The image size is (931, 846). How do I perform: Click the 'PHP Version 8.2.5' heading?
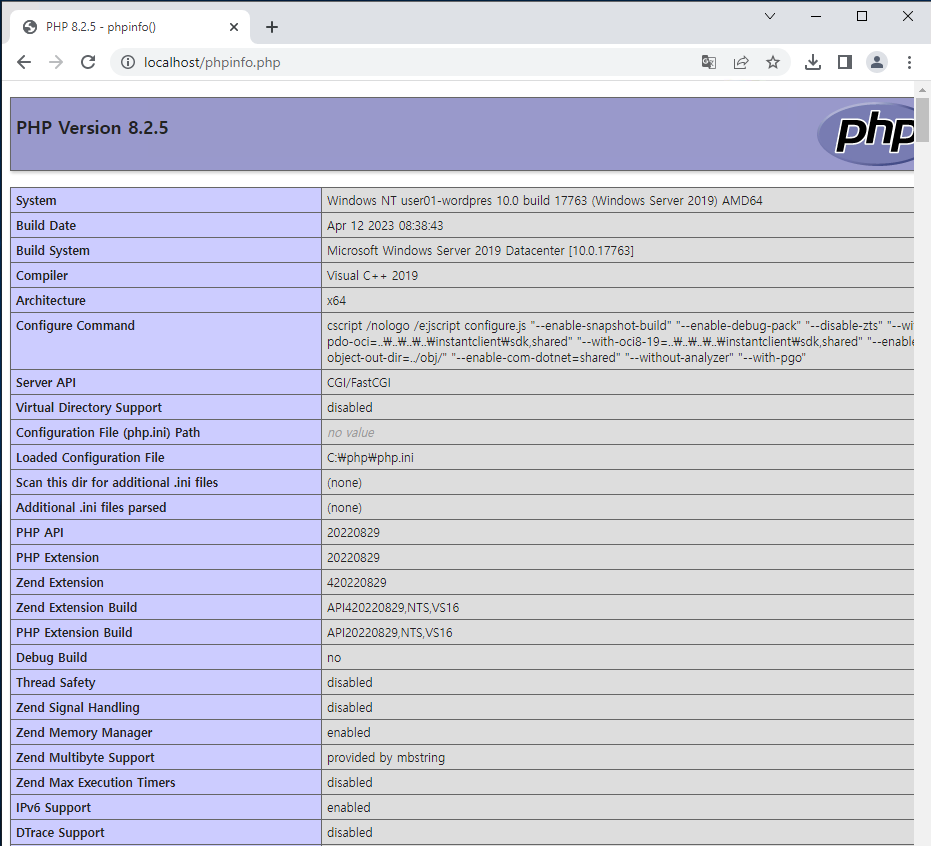pos(92,128)
